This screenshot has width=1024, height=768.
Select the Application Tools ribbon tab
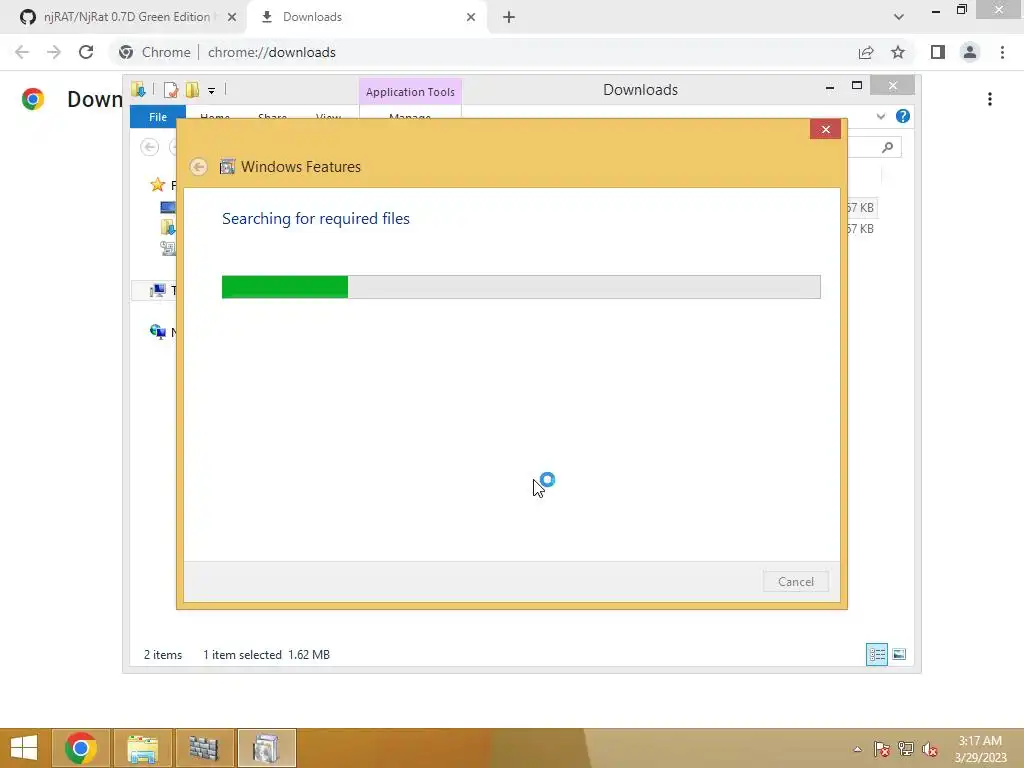click(410, 92)
